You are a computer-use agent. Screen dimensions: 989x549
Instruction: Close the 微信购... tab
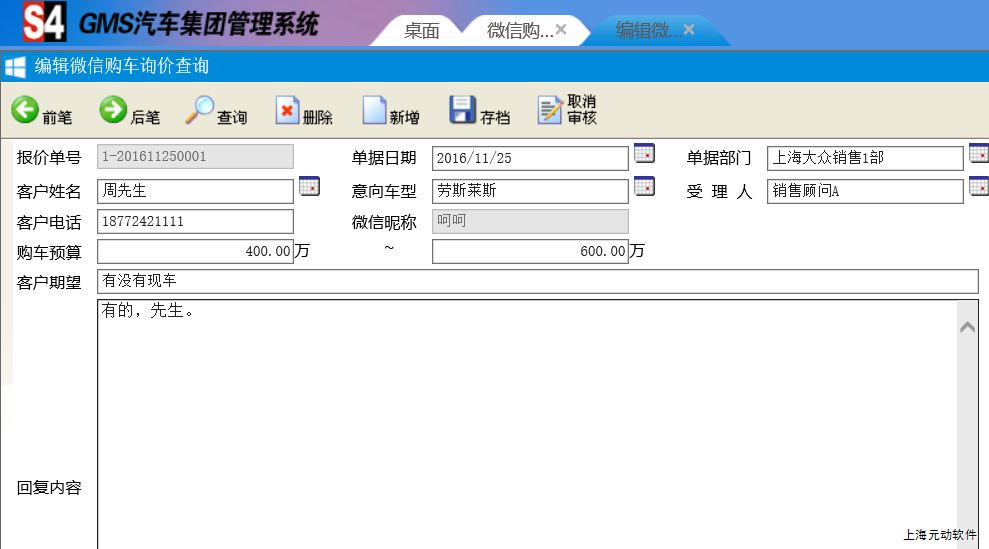(x=561, y=30)
